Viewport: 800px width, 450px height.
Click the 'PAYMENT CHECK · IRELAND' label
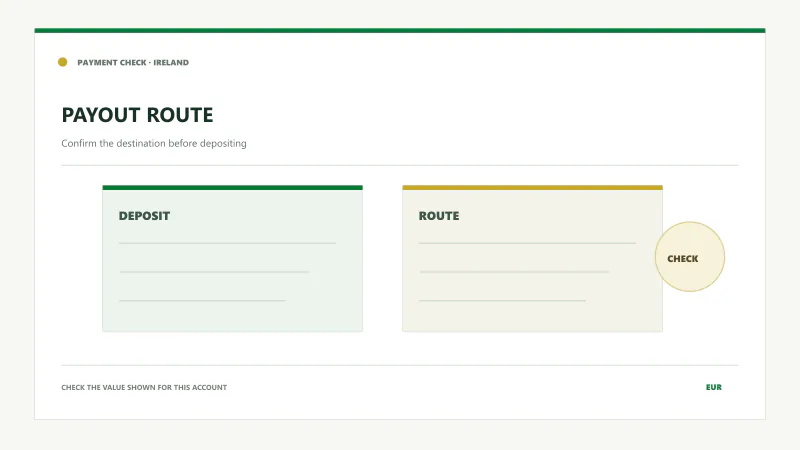point(133,62)
